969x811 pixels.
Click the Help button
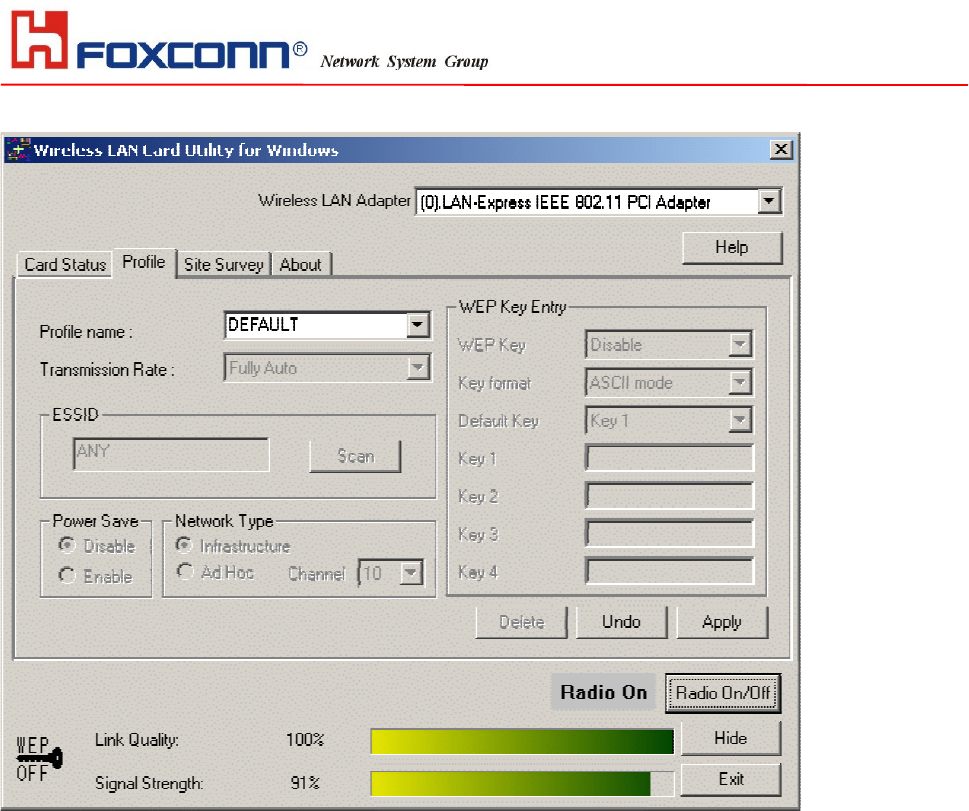(732, 247)
